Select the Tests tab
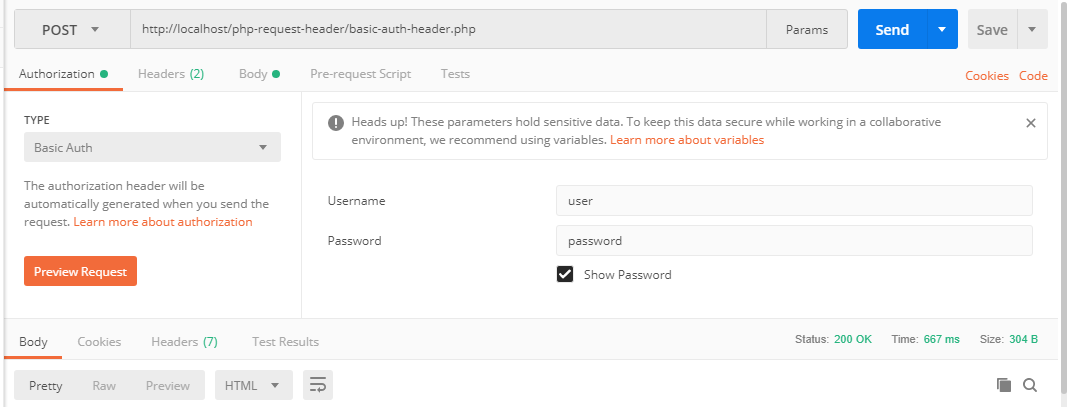Image resolution: width=1067 pixels, height=407 pixels. click(x=455, y=74)
